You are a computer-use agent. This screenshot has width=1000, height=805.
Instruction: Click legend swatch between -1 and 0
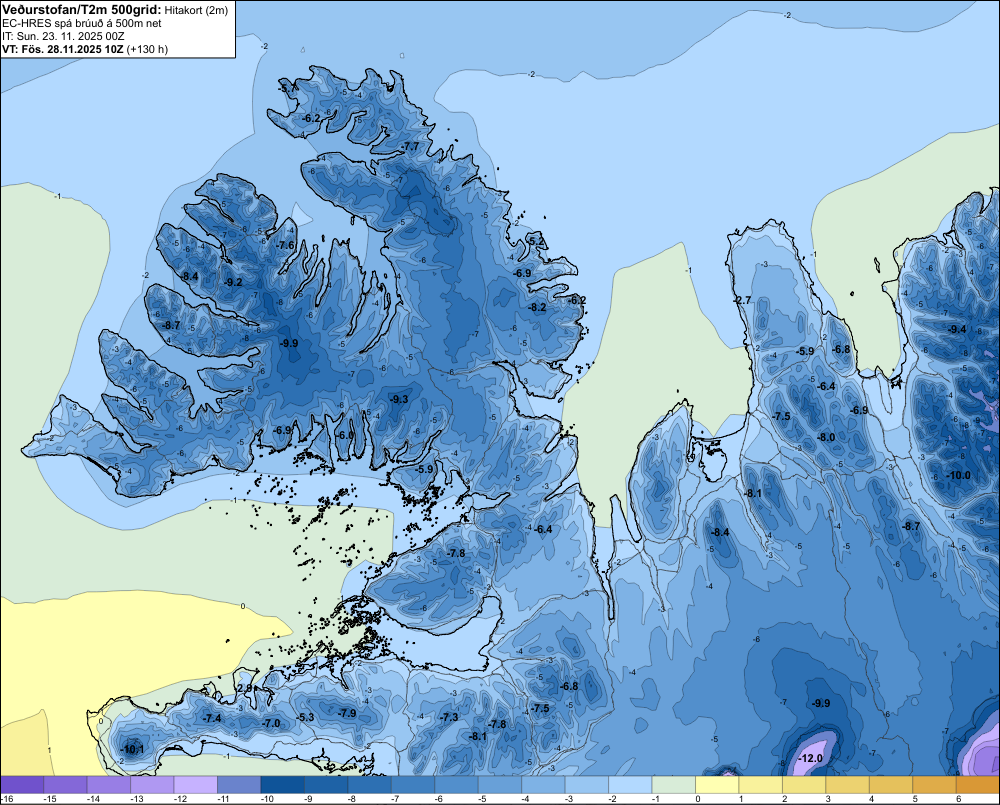coord(673,785)
